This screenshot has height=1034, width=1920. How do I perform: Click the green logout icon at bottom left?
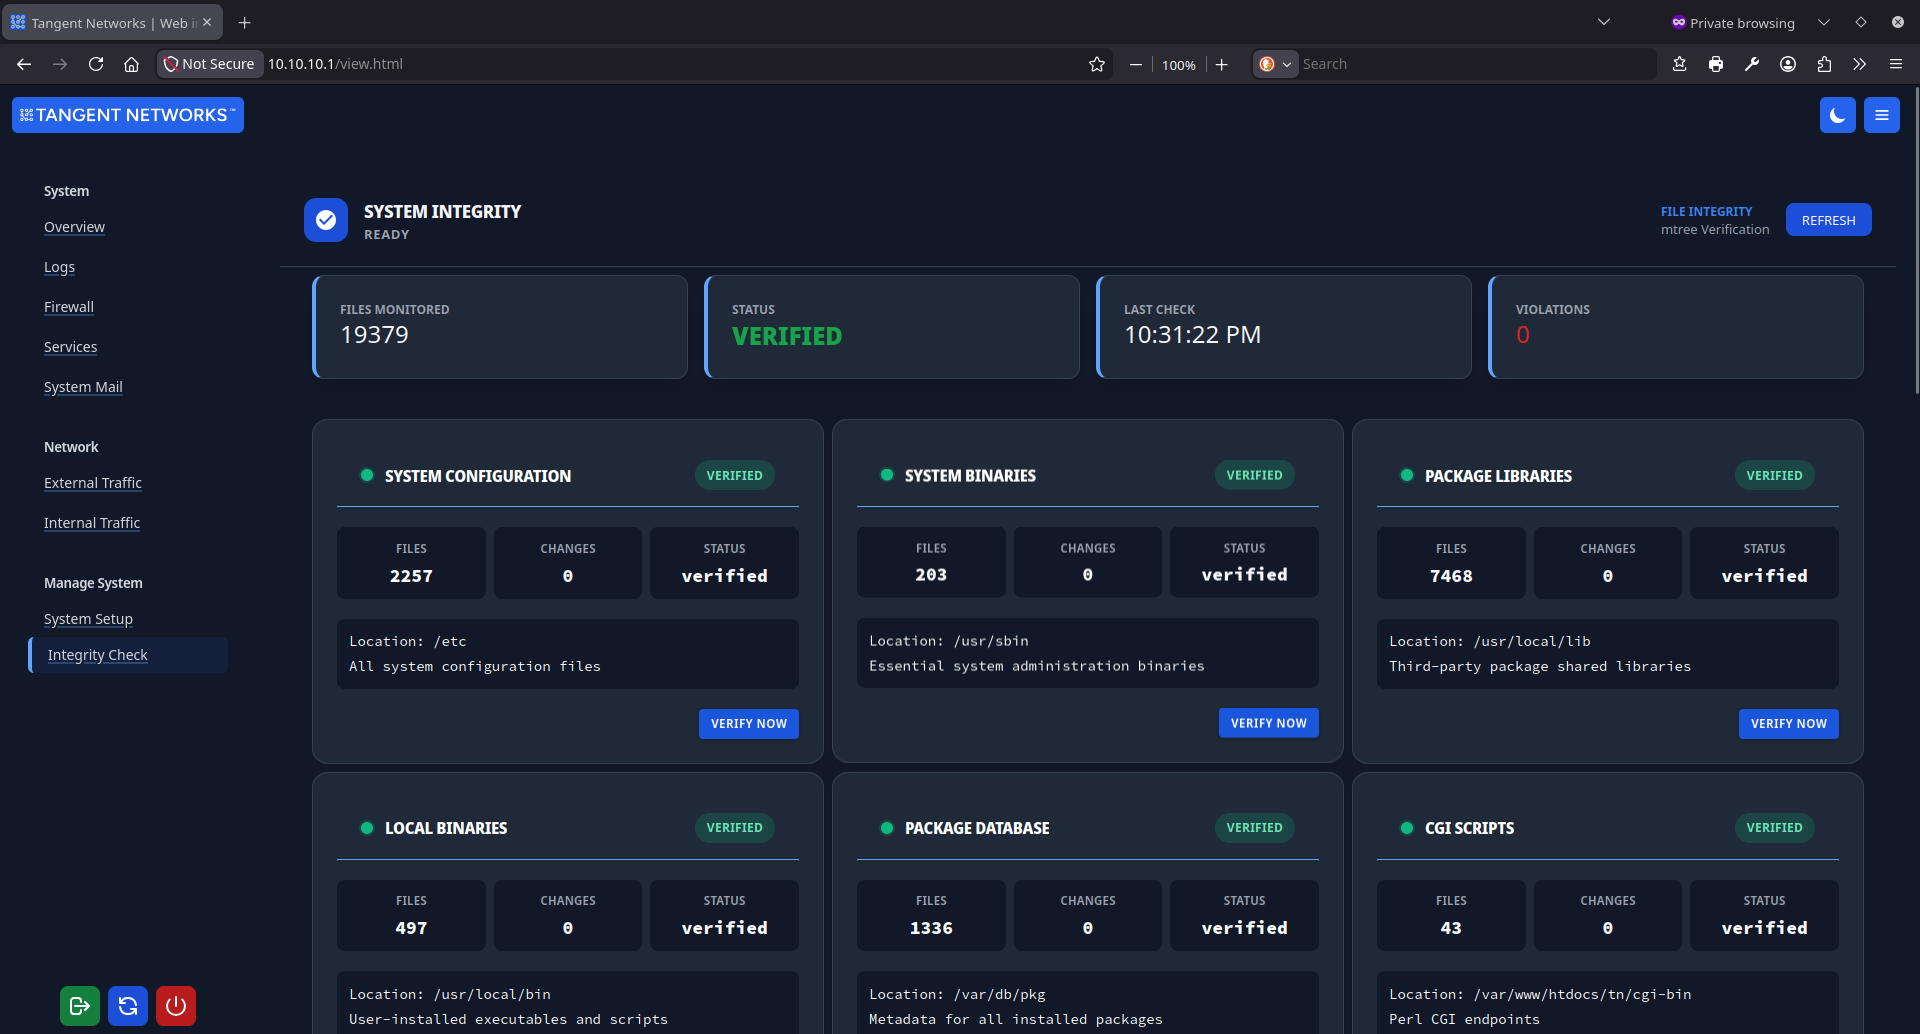click(x=79, y=1006)
